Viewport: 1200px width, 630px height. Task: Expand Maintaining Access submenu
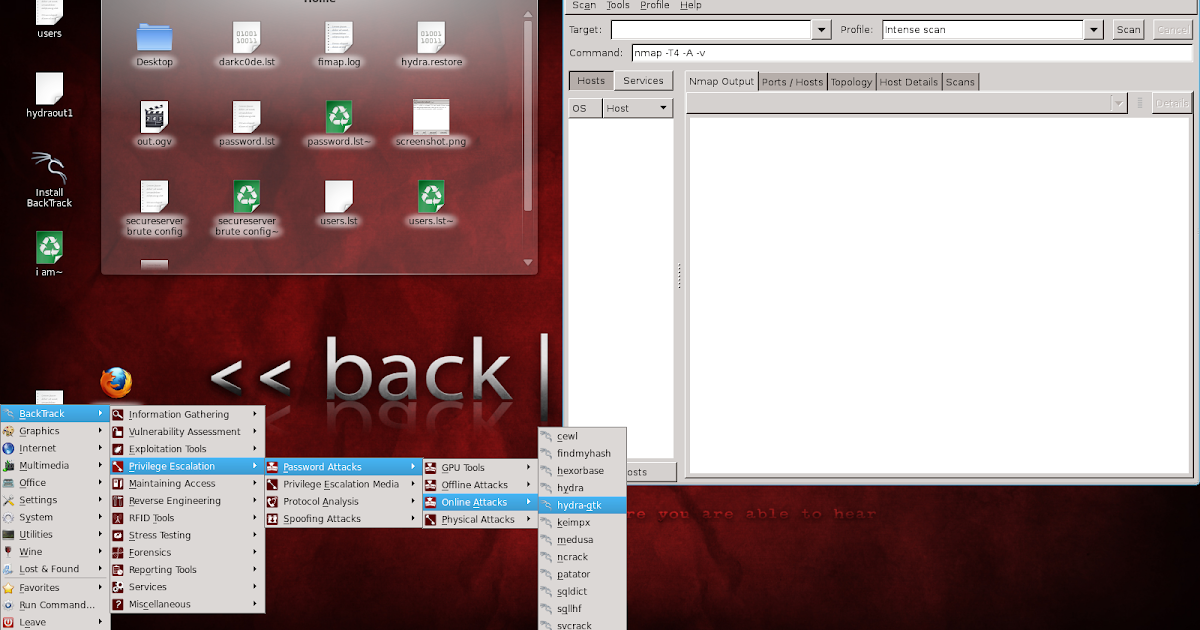pos(187,483)
